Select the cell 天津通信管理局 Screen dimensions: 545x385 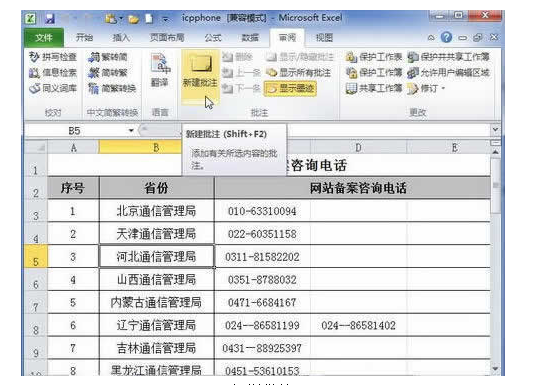click(x=156, y=234)
